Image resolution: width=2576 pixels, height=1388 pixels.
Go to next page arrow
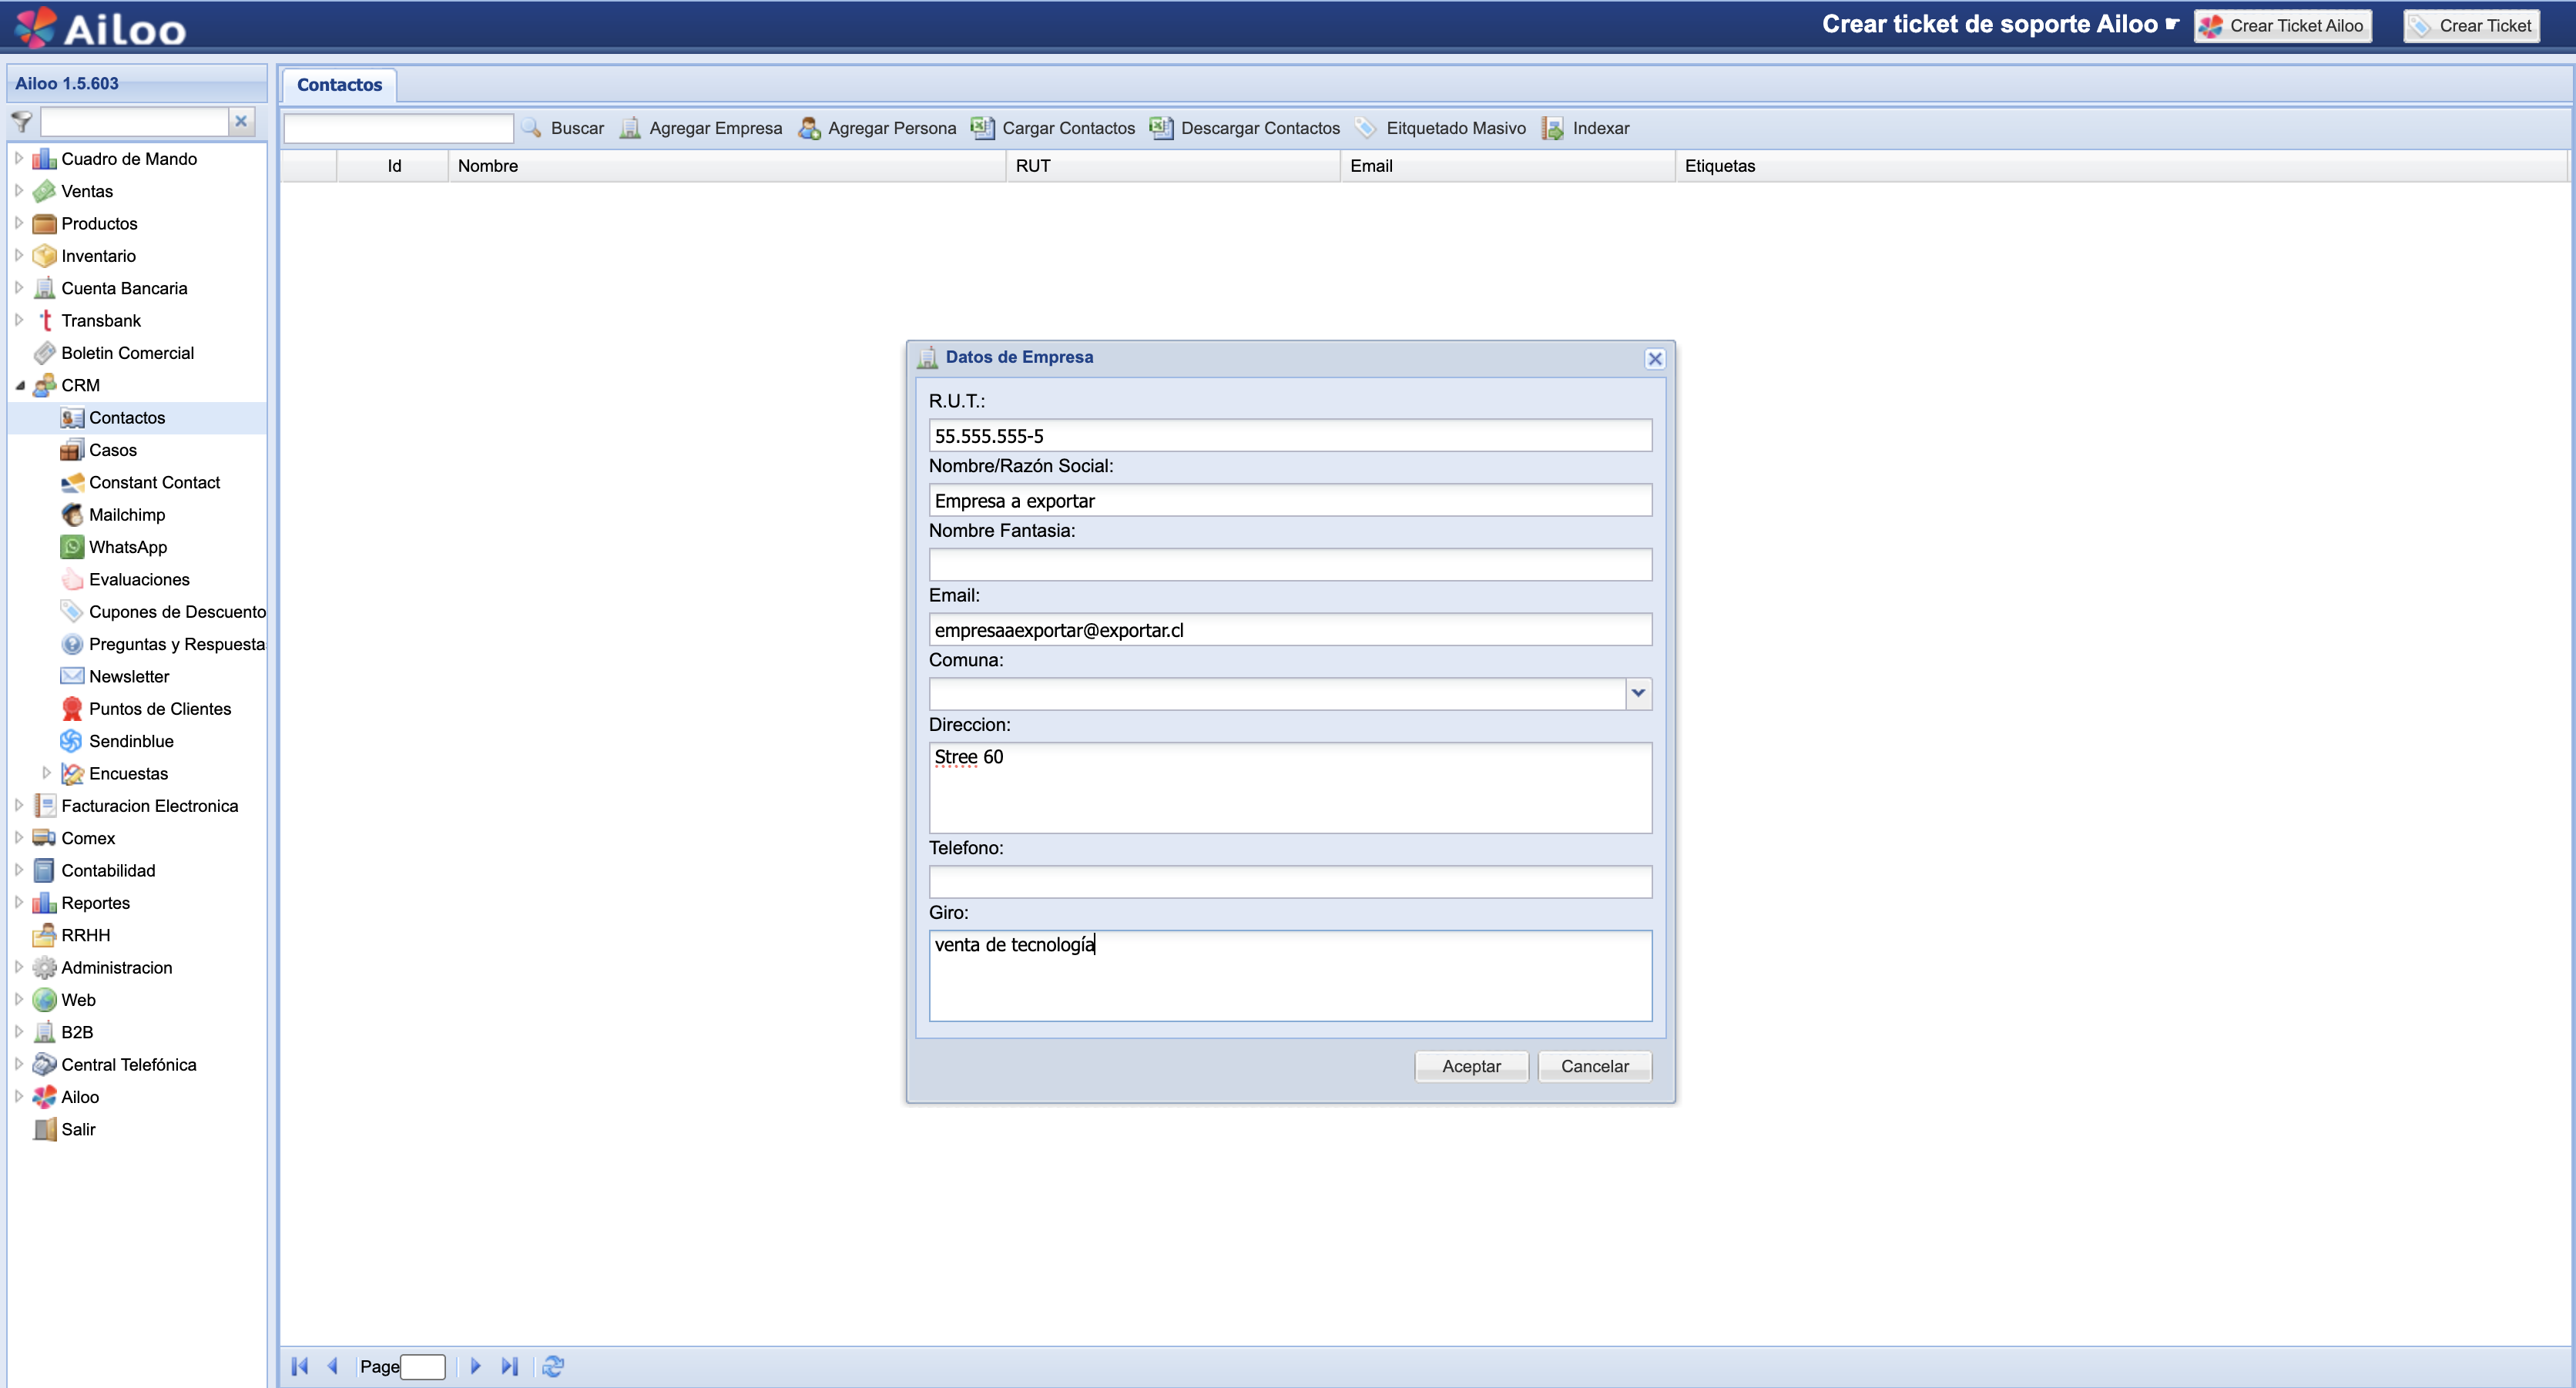click(476, 1366)
